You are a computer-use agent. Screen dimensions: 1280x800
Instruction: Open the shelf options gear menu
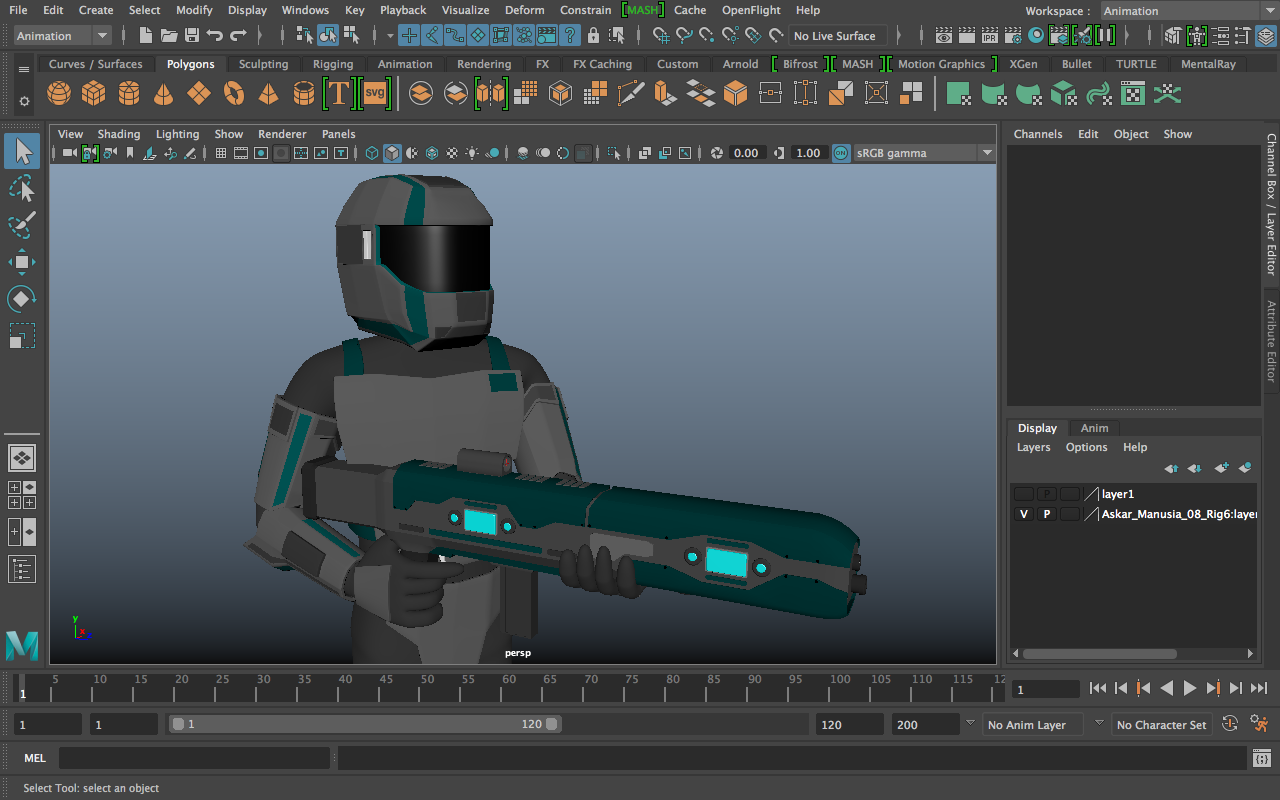pos(24,101)
